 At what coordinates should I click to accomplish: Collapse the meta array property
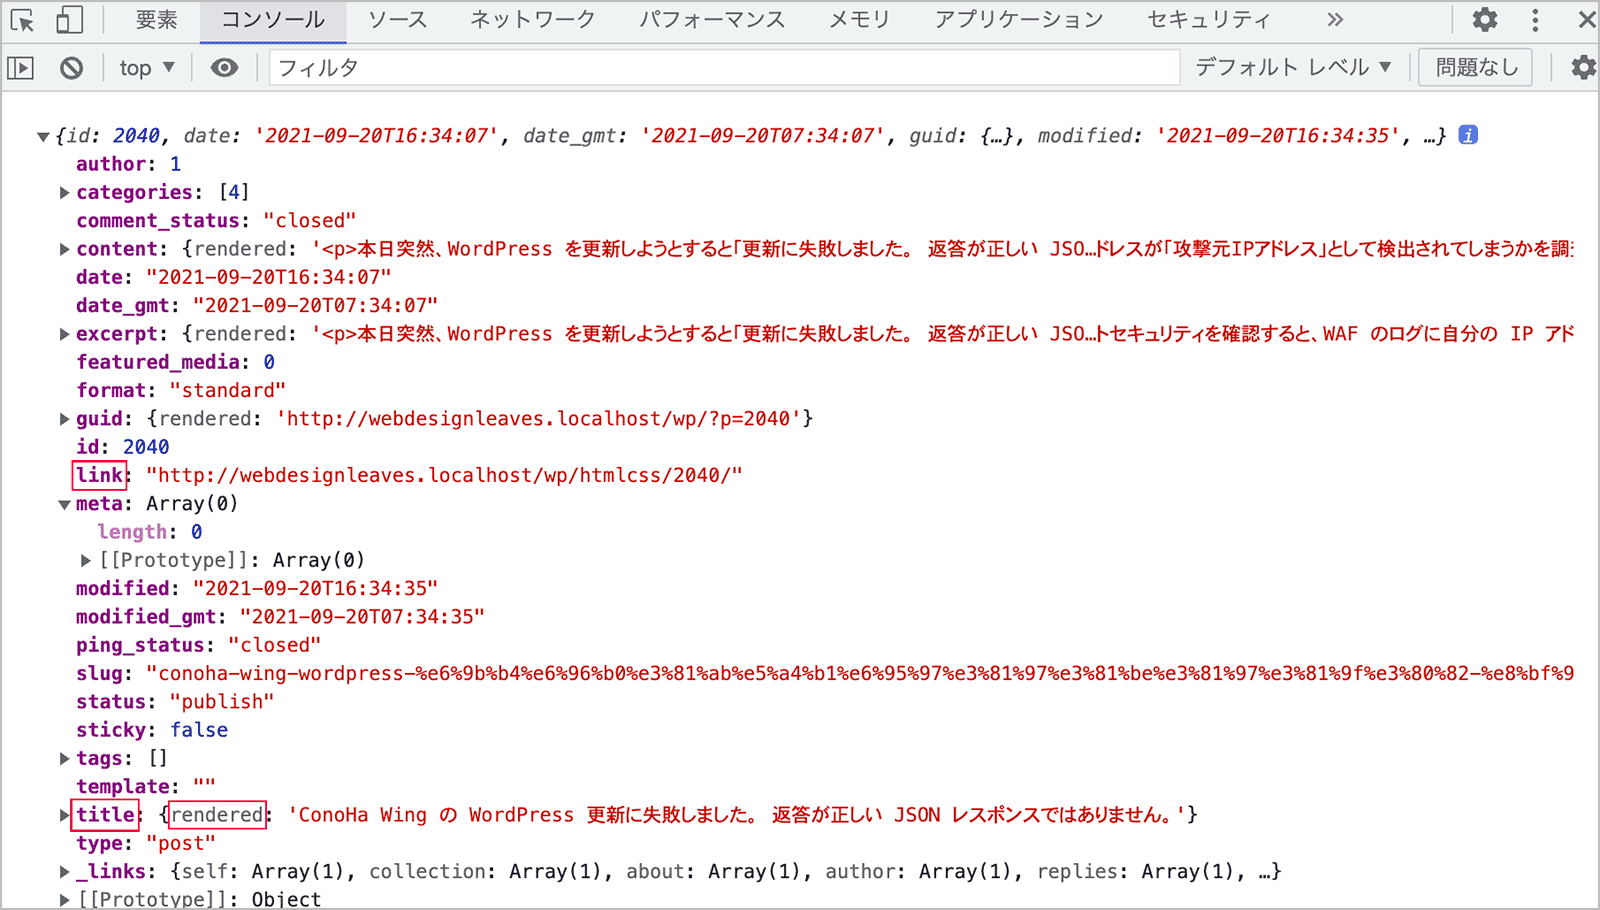pyautogui.click(x=64, y=504)
